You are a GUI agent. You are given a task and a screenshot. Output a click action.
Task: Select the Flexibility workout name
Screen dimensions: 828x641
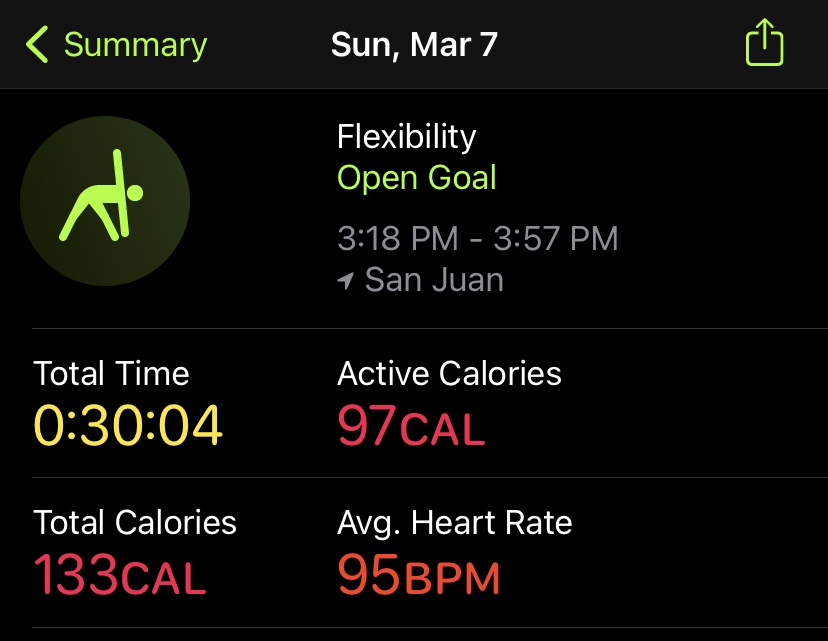pos(406,137)
